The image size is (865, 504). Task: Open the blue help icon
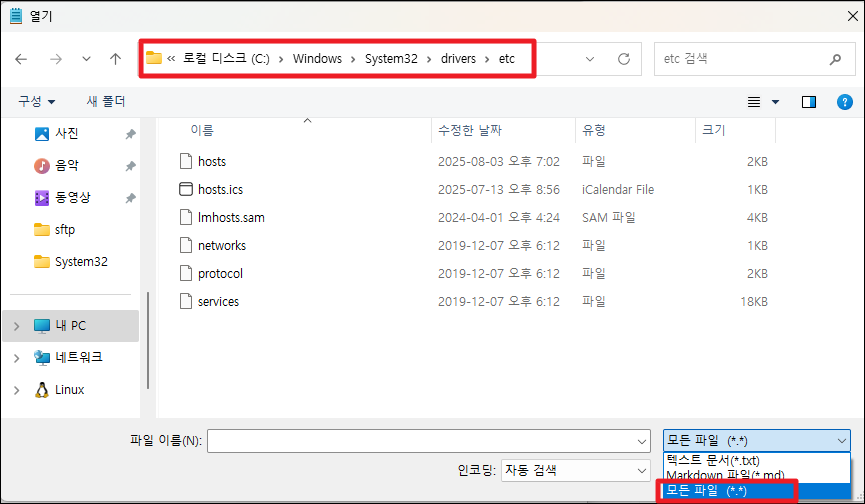point(844,102)
